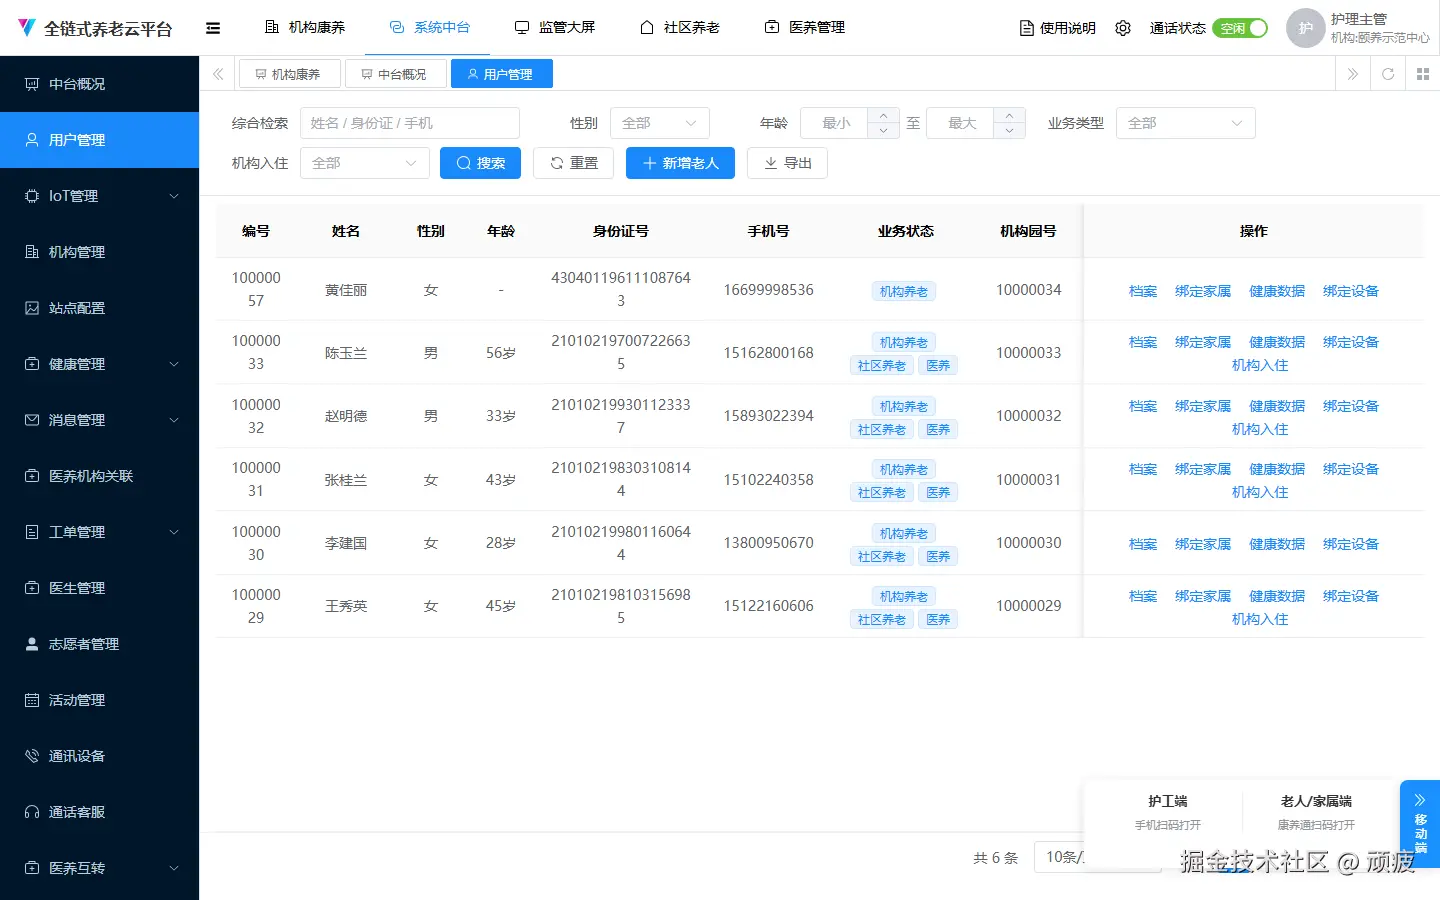Open 活动管理 in the sidebar
Viewport: 1440px width, 900px height.
click(x=100, y=700)
